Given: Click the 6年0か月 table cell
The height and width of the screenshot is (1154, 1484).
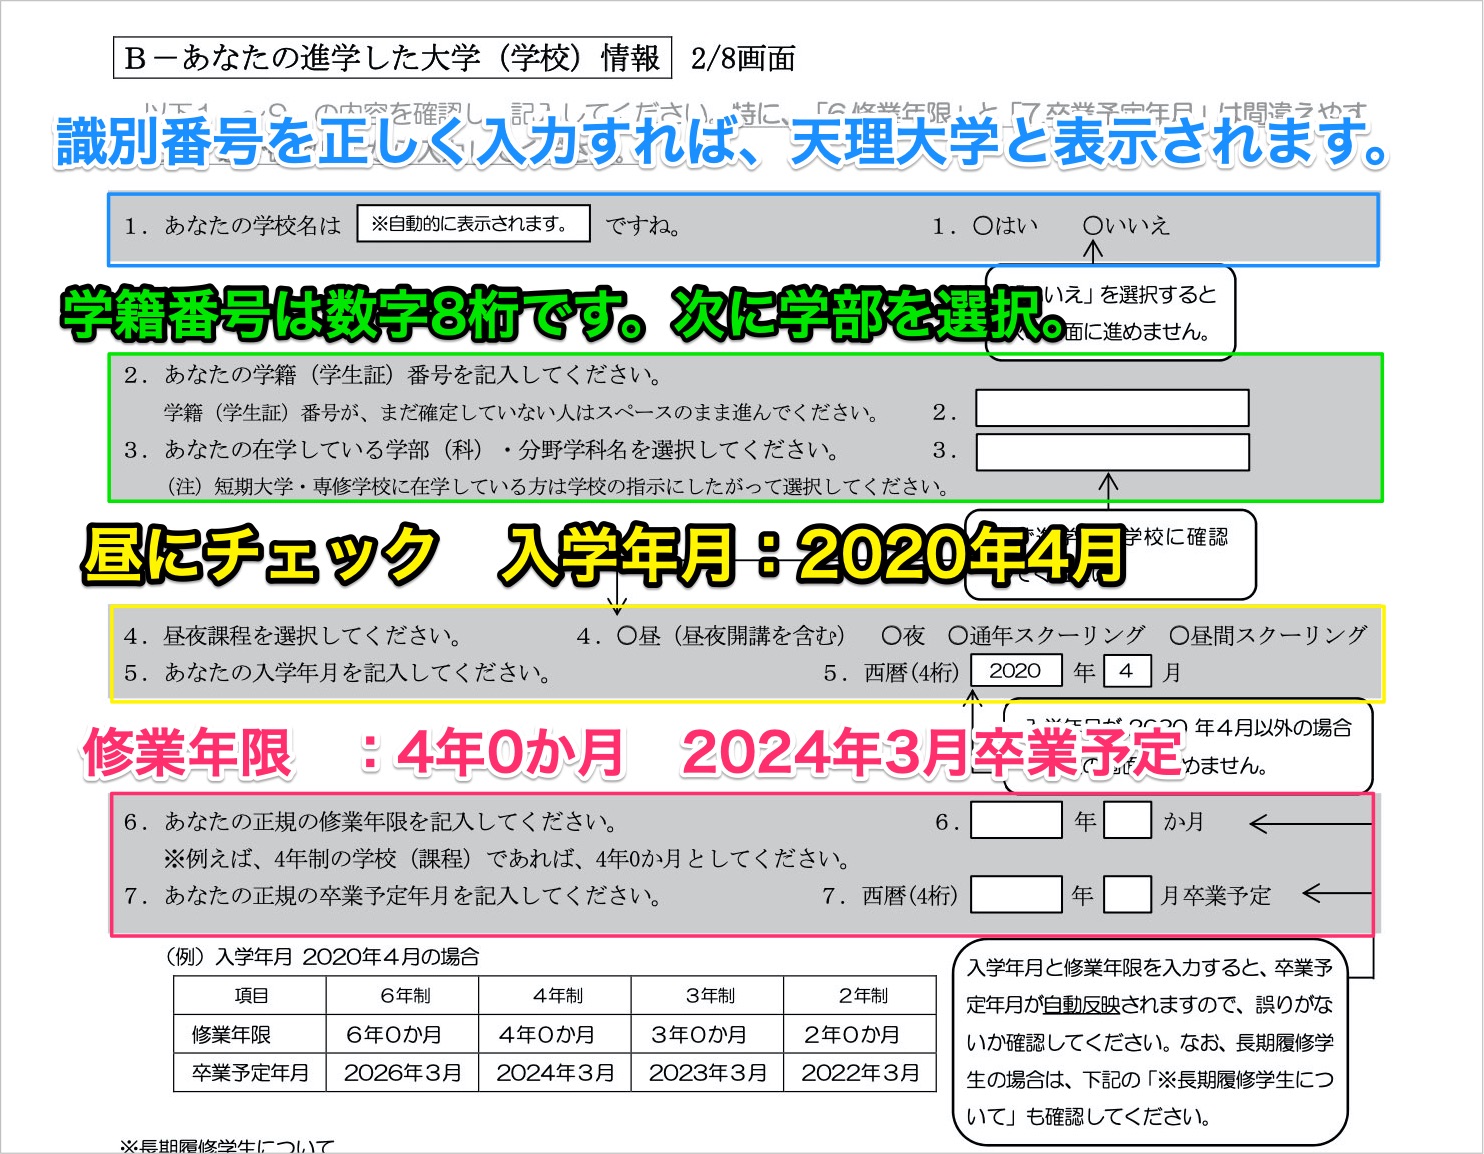Looking at the screenshot, I should pyautogui.click(x=403, y=1034).
